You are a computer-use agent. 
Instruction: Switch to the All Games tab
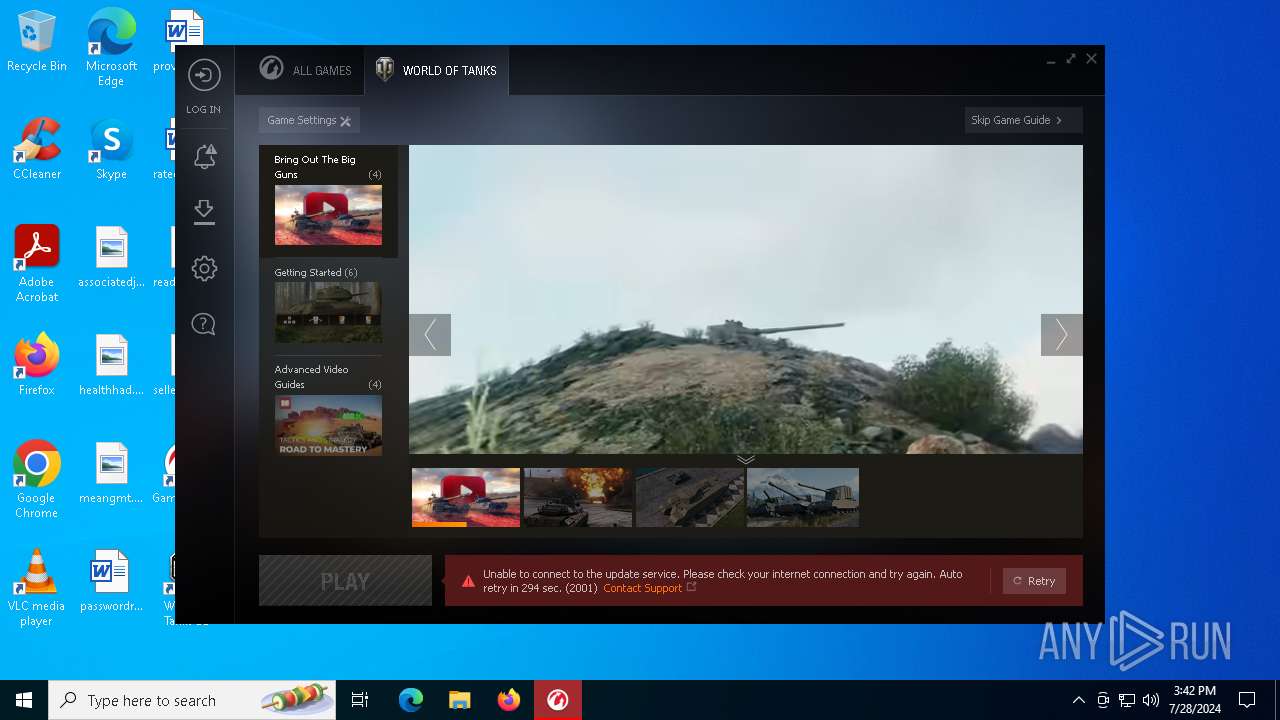click(x=300, y=70)
